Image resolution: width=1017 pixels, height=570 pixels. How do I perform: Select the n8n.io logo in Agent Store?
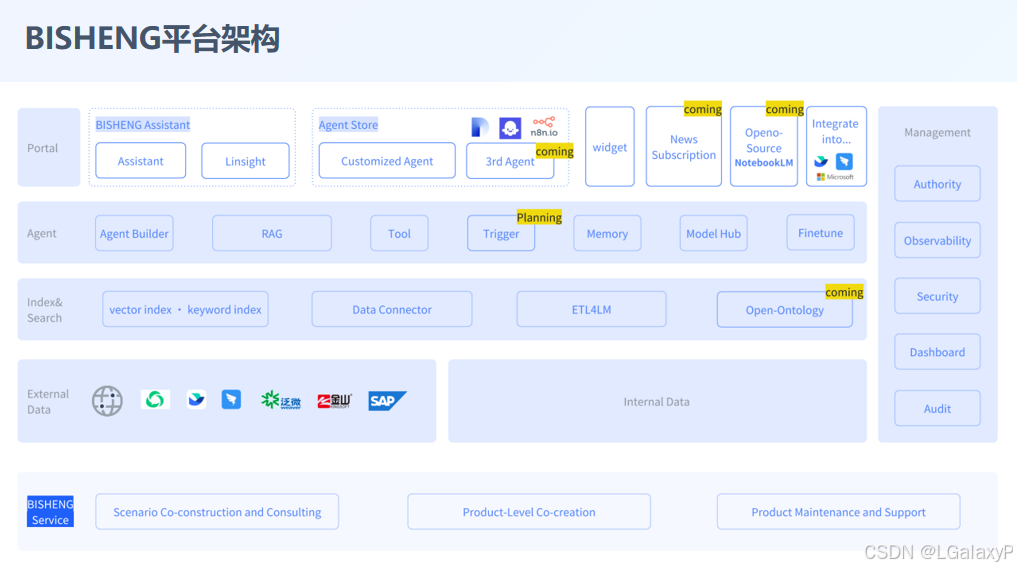544,126
